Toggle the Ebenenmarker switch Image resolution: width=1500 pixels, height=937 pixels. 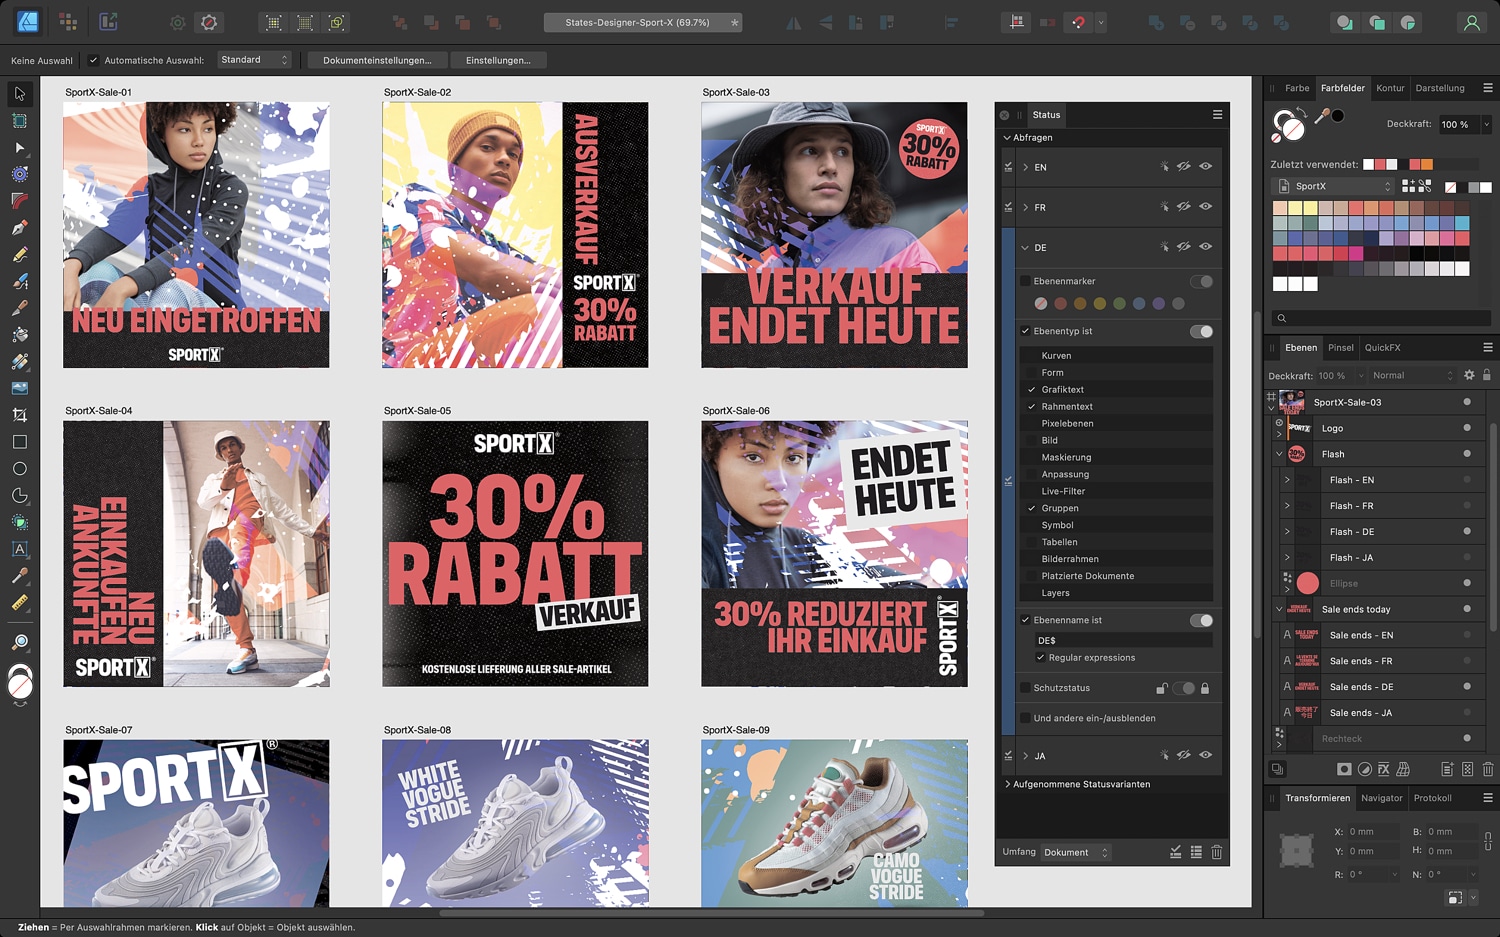coord(1201,282)
